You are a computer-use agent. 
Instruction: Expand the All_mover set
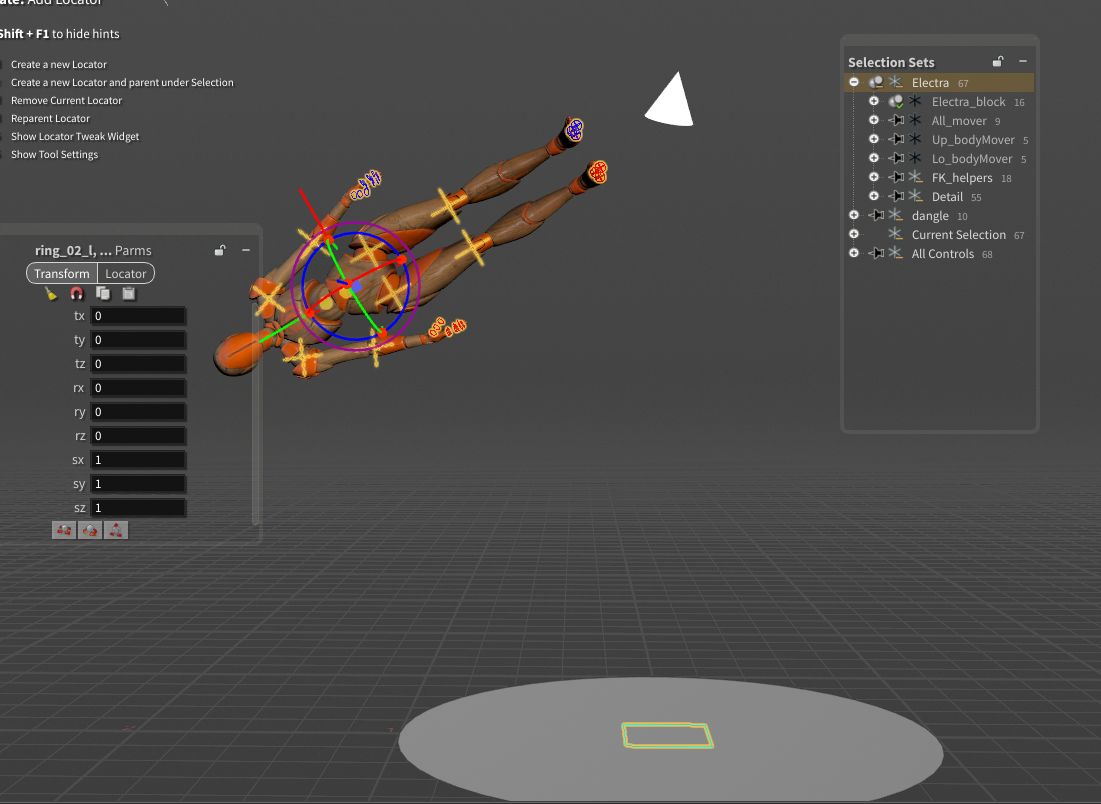(874, 120)
